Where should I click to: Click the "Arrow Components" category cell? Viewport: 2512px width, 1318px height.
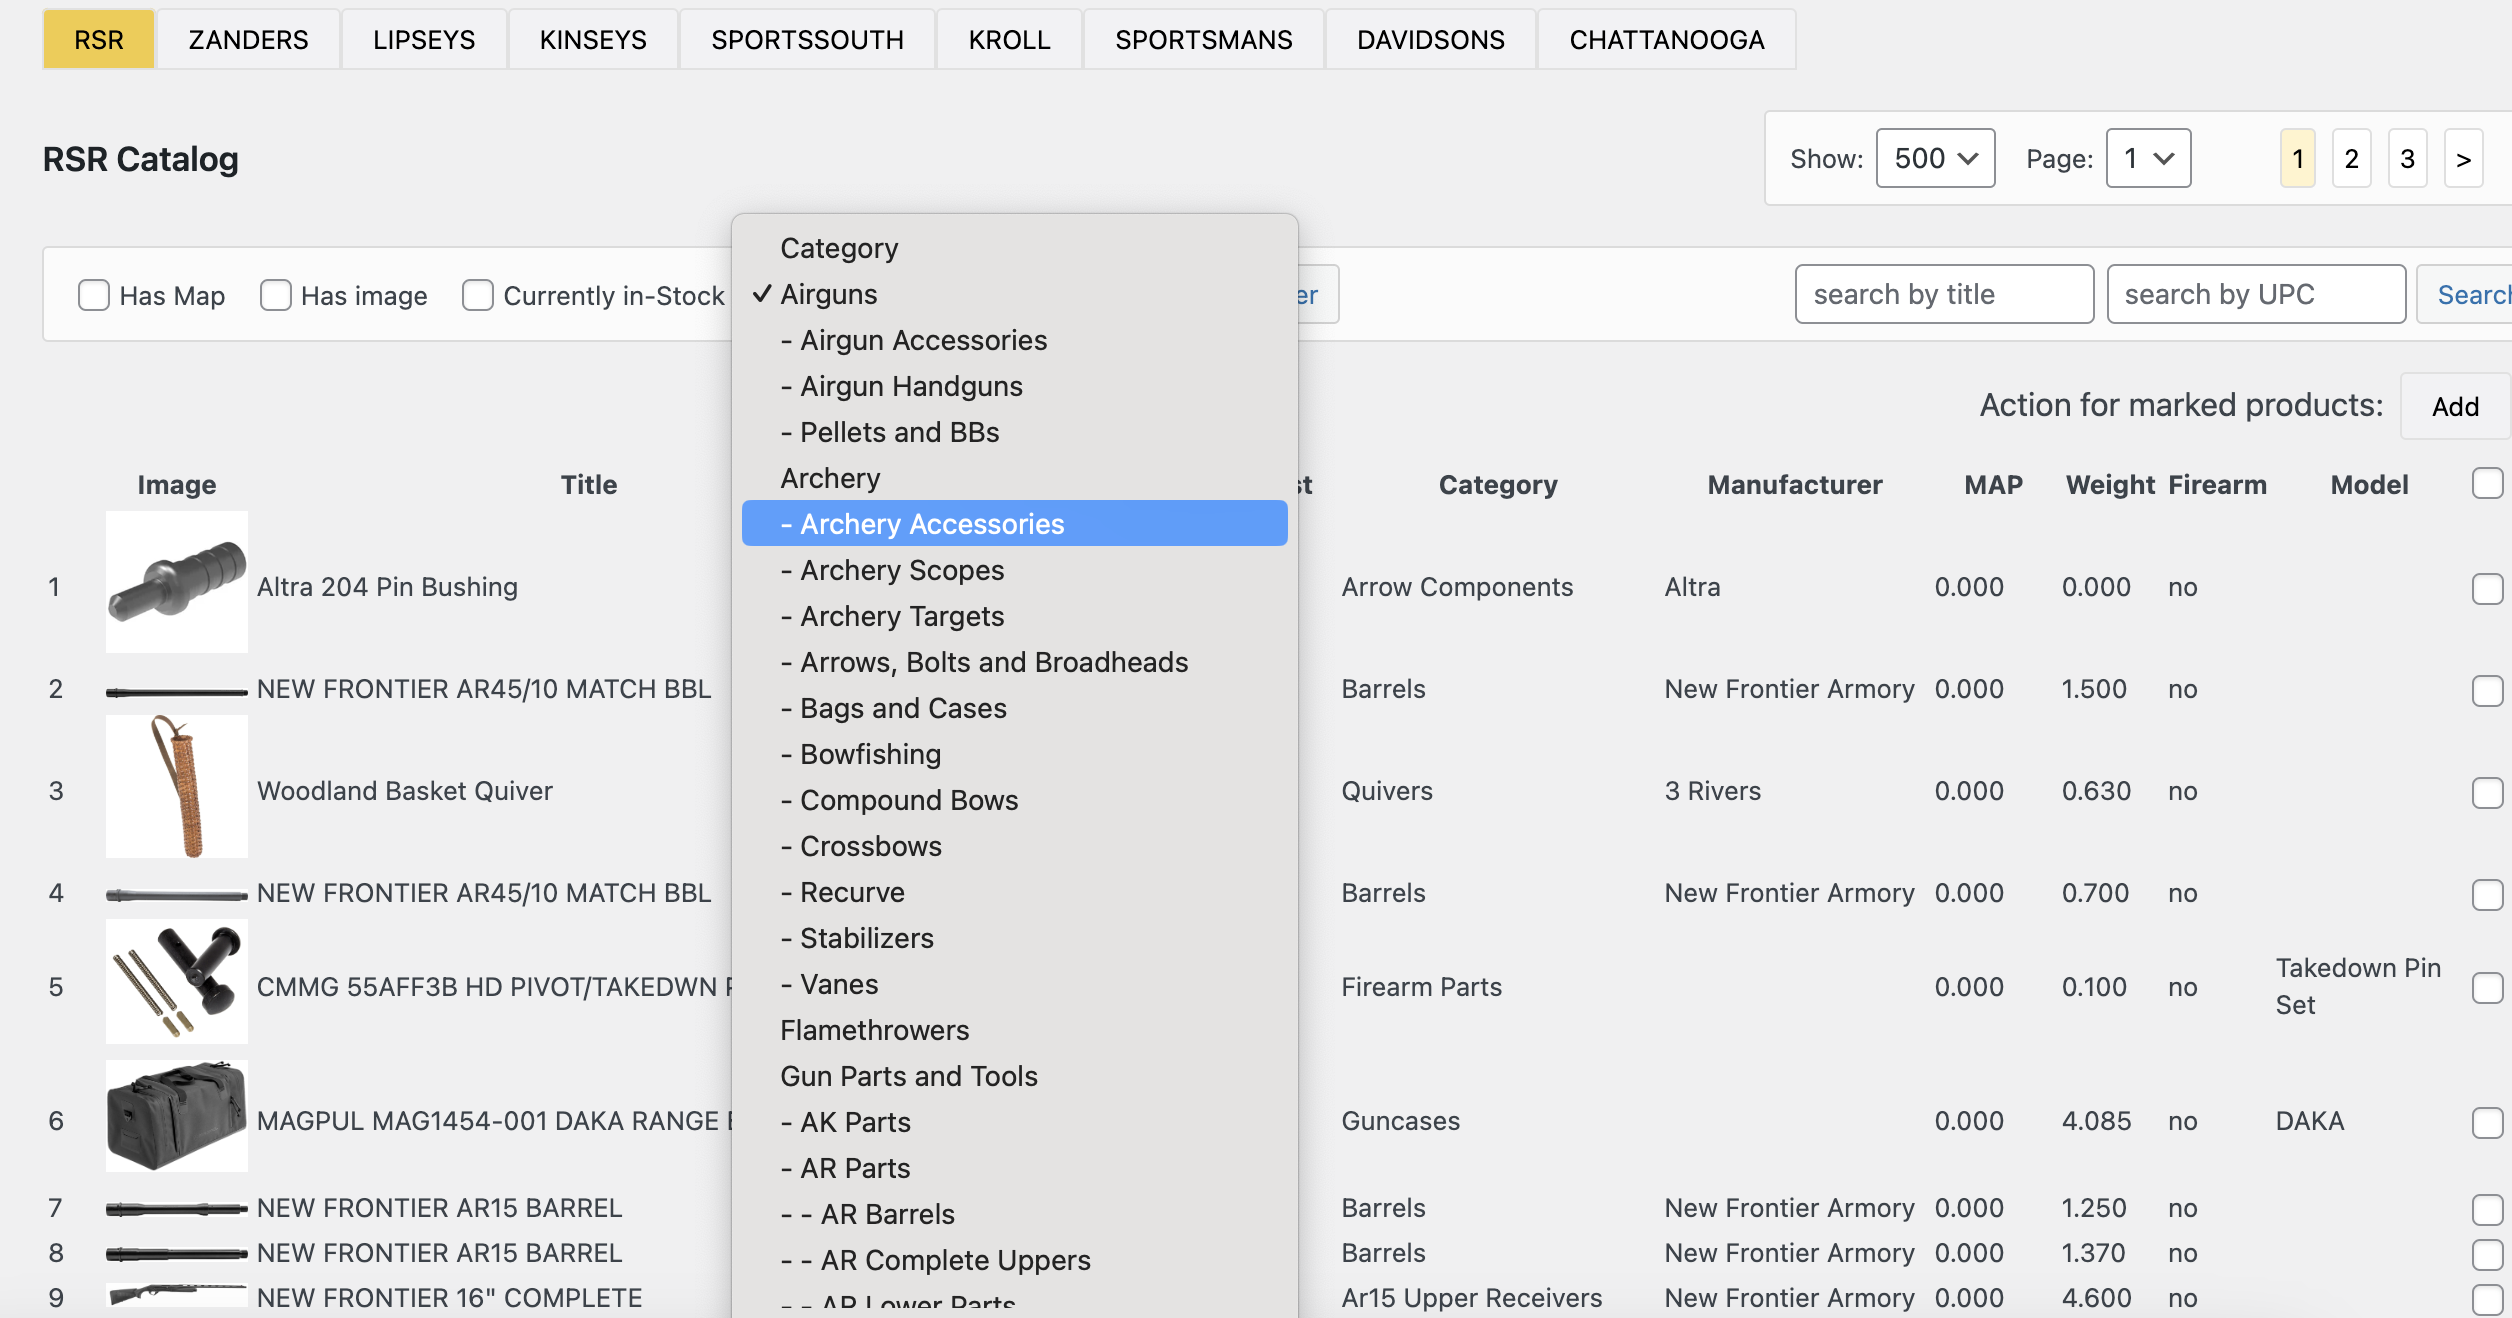(x=1457, y=587)
